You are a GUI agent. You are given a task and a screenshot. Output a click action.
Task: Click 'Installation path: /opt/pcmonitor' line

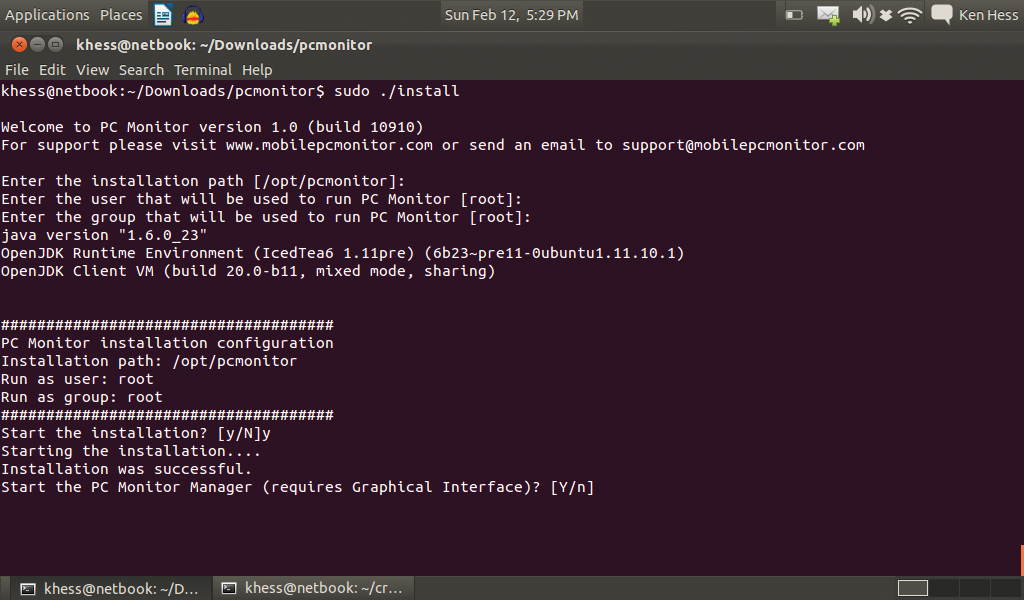click(x=149, y=361)
